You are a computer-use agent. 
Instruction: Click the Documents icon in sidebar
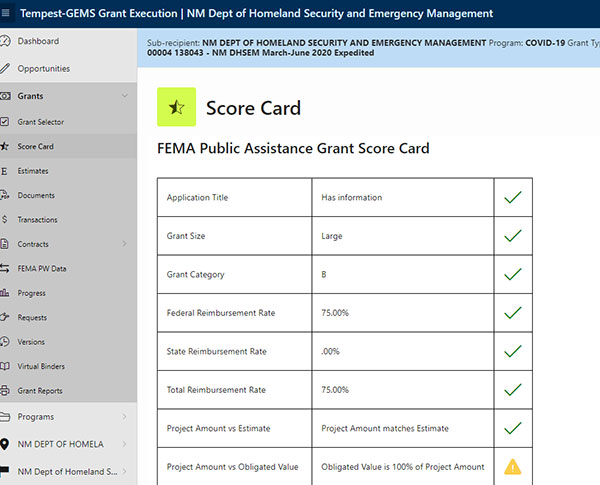(5, 196)
